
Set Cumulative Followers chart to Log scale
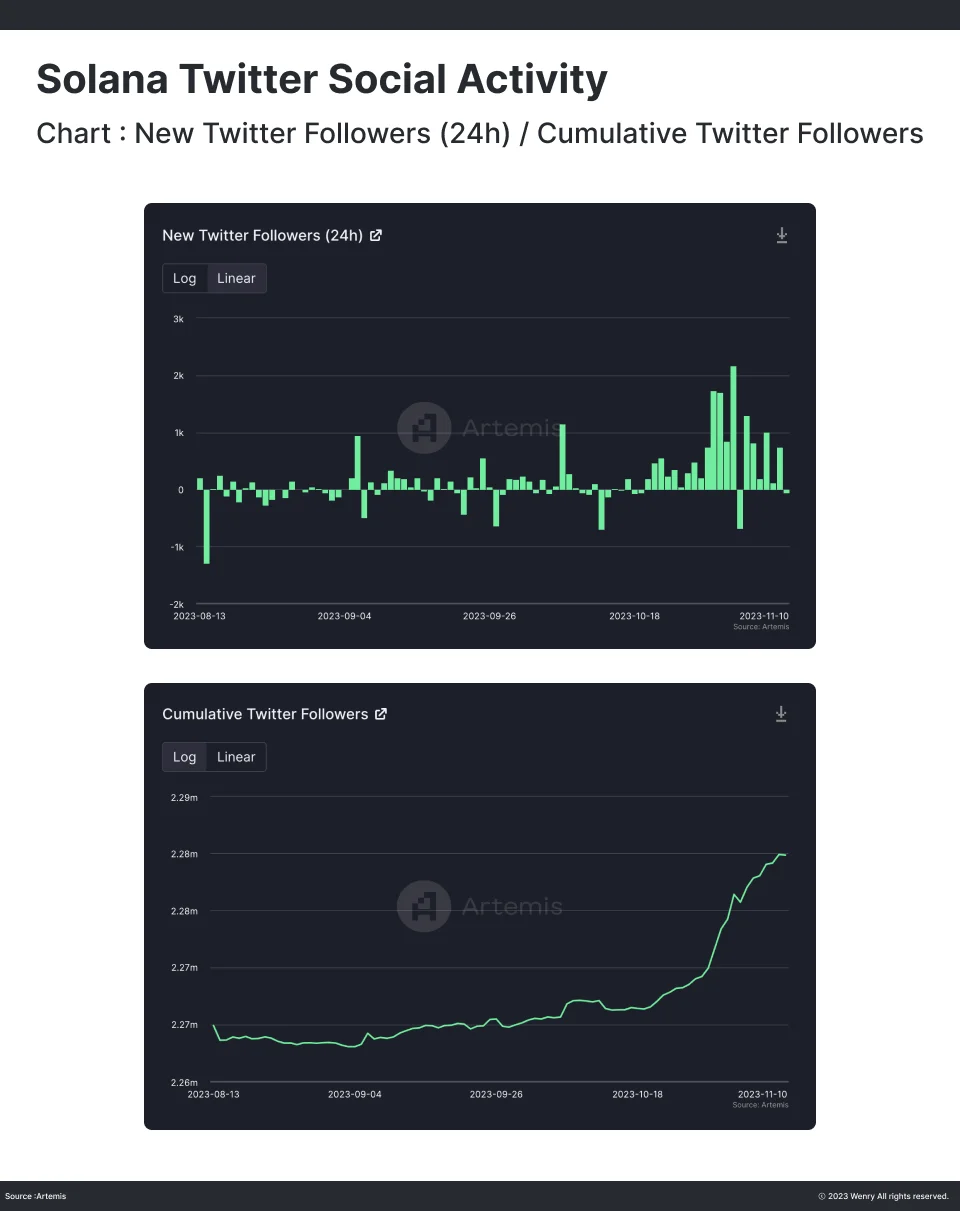(185, 757)
